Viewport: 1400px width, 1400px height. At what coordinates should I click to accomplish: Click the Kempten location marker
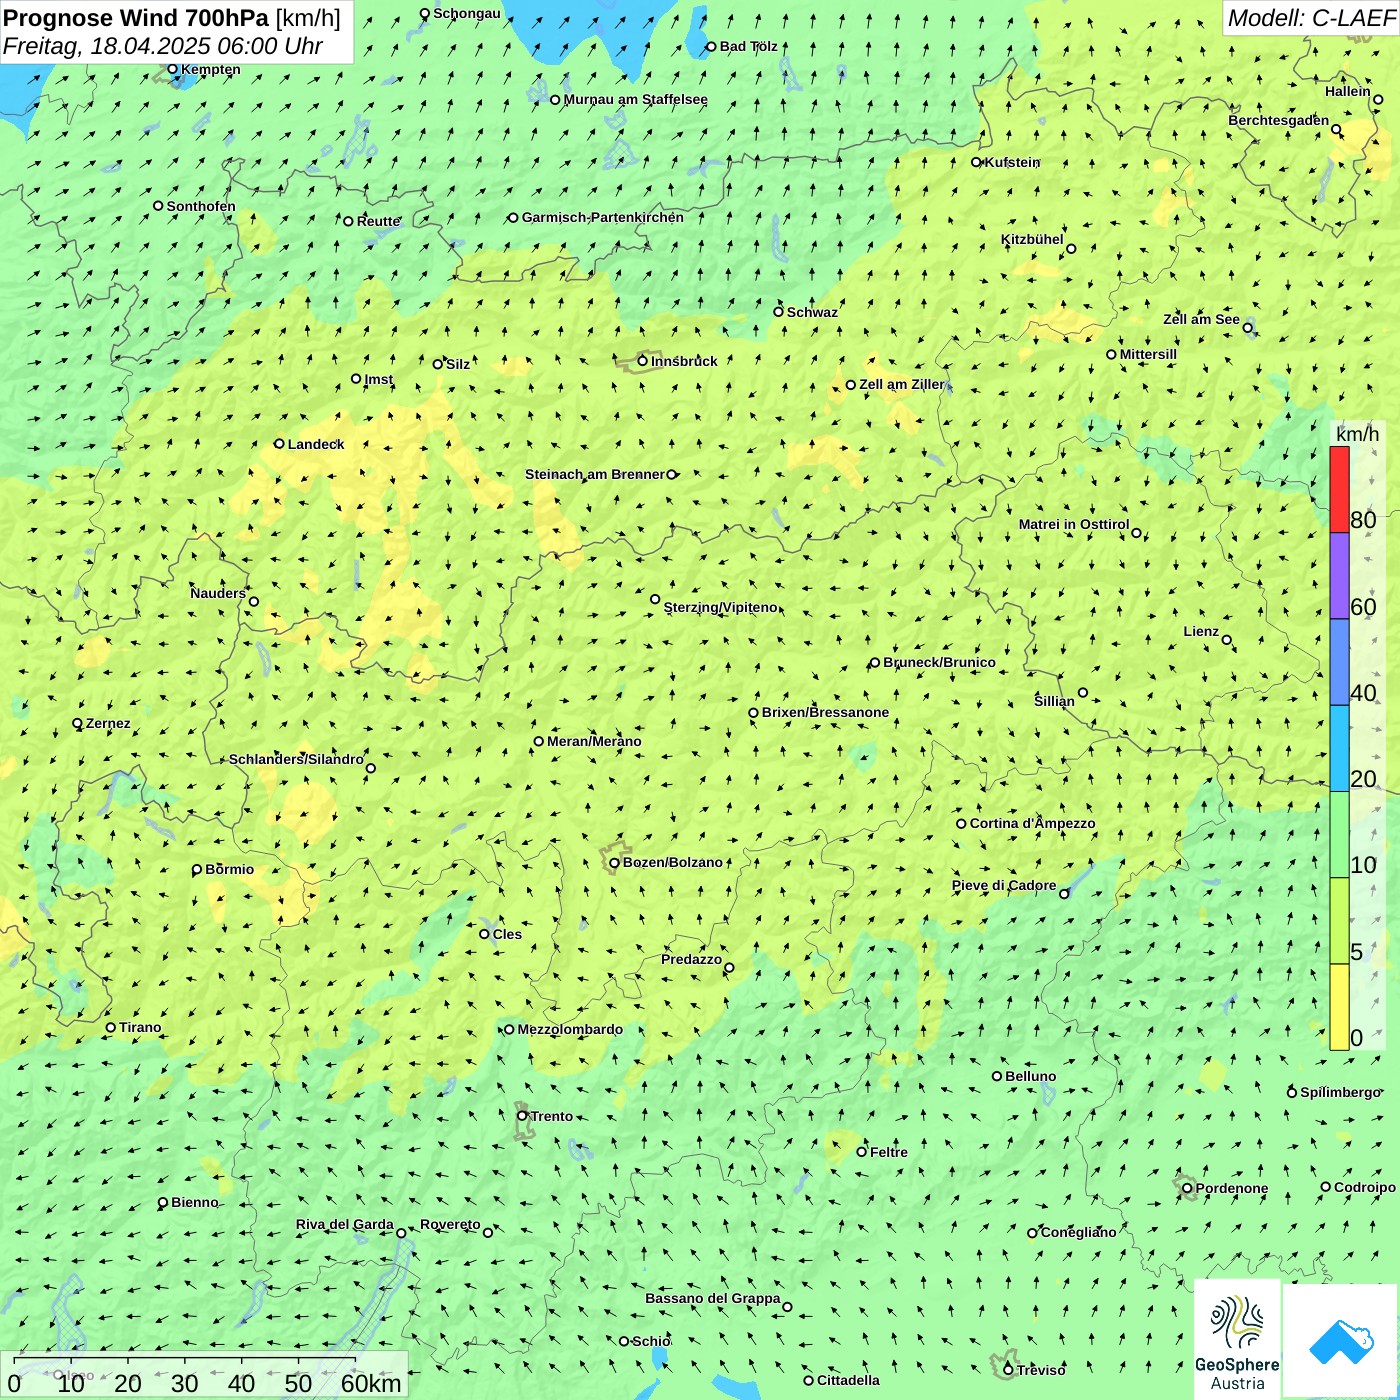pyautogui.click(x=173, y=69)
